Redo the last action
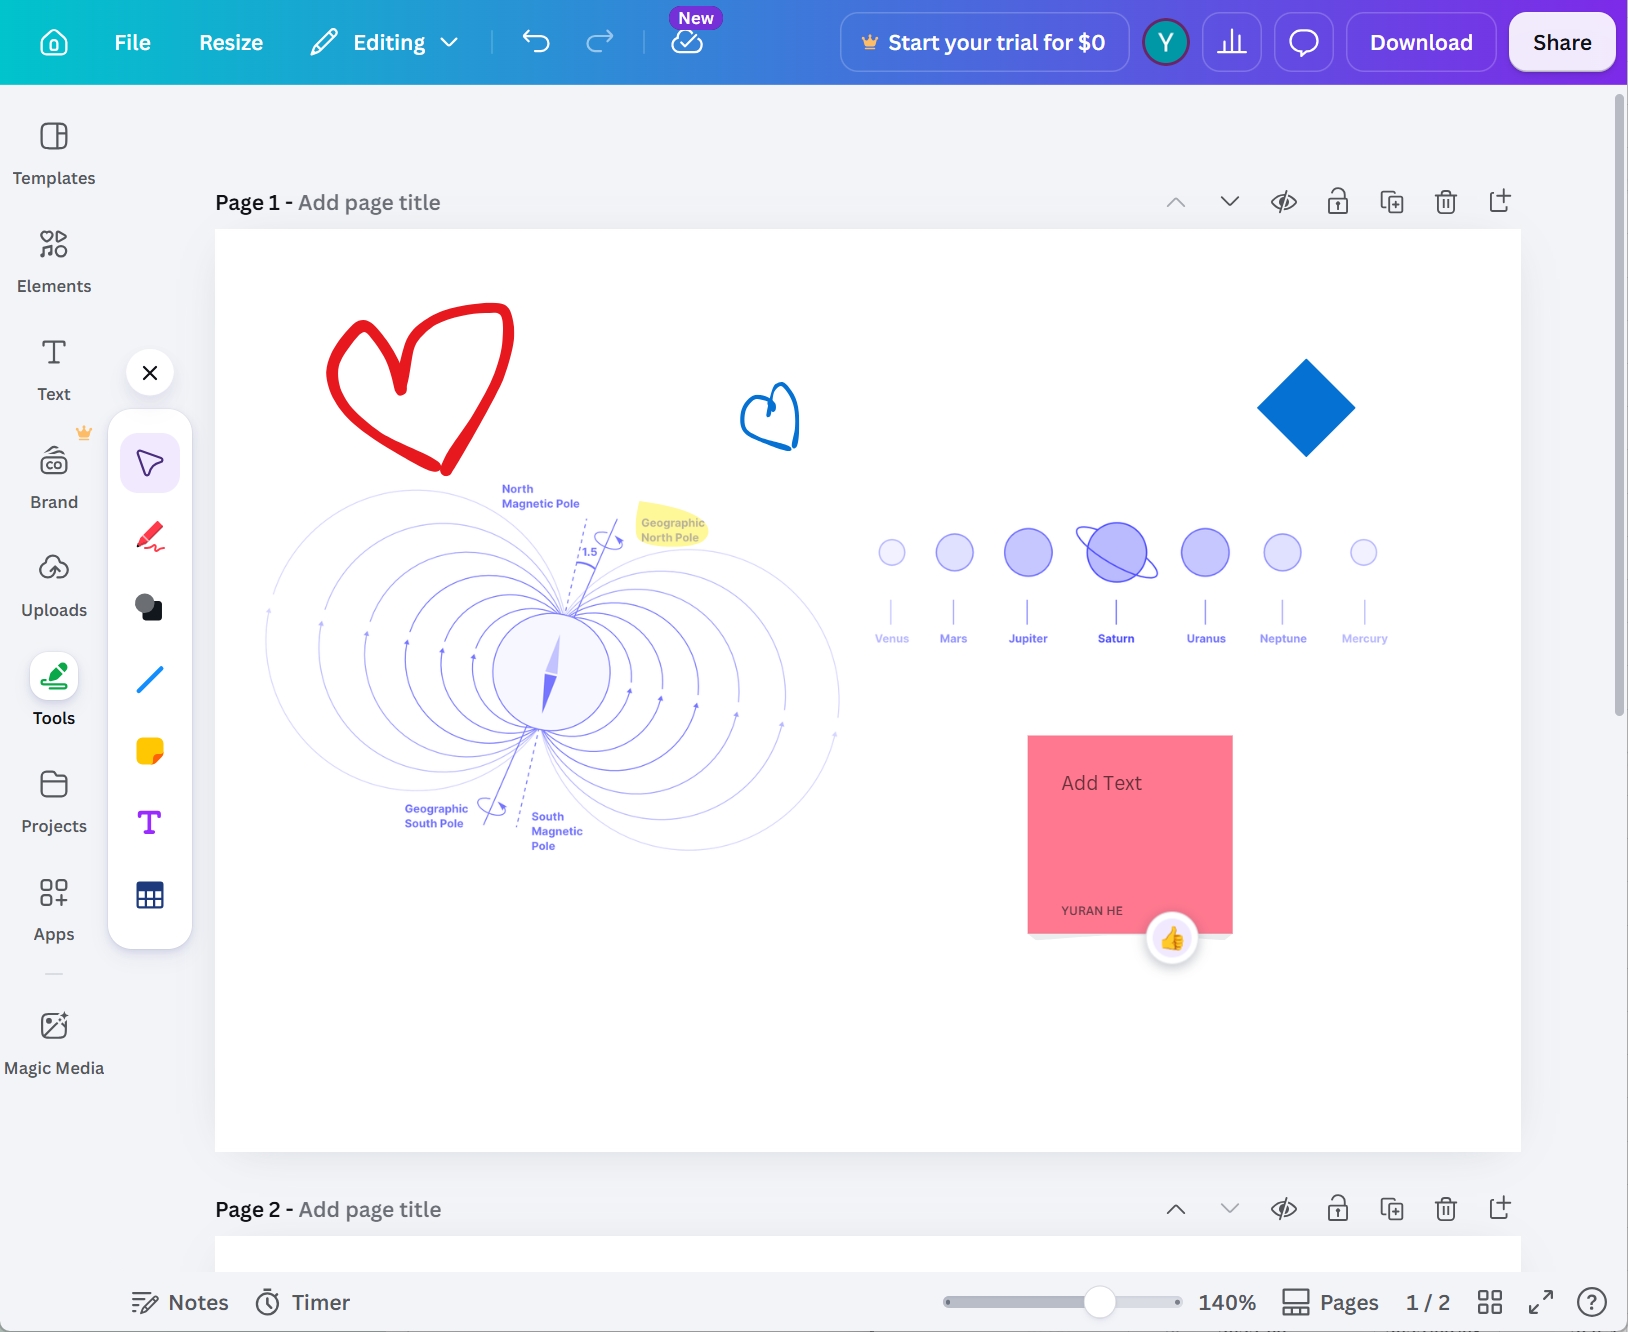 tap(600, 42)
